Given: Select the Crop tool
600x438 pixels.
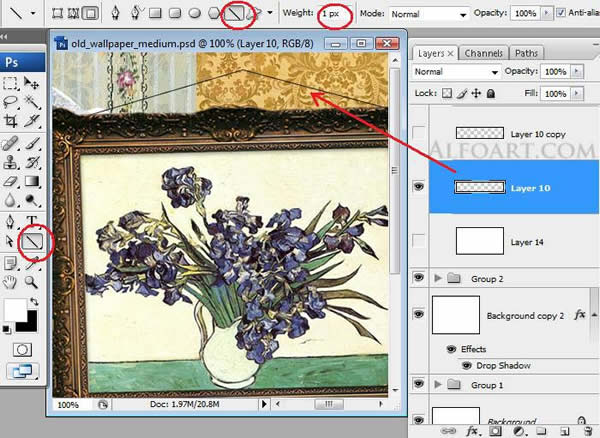Looking at the screenshot, I should tap(10, 122).
